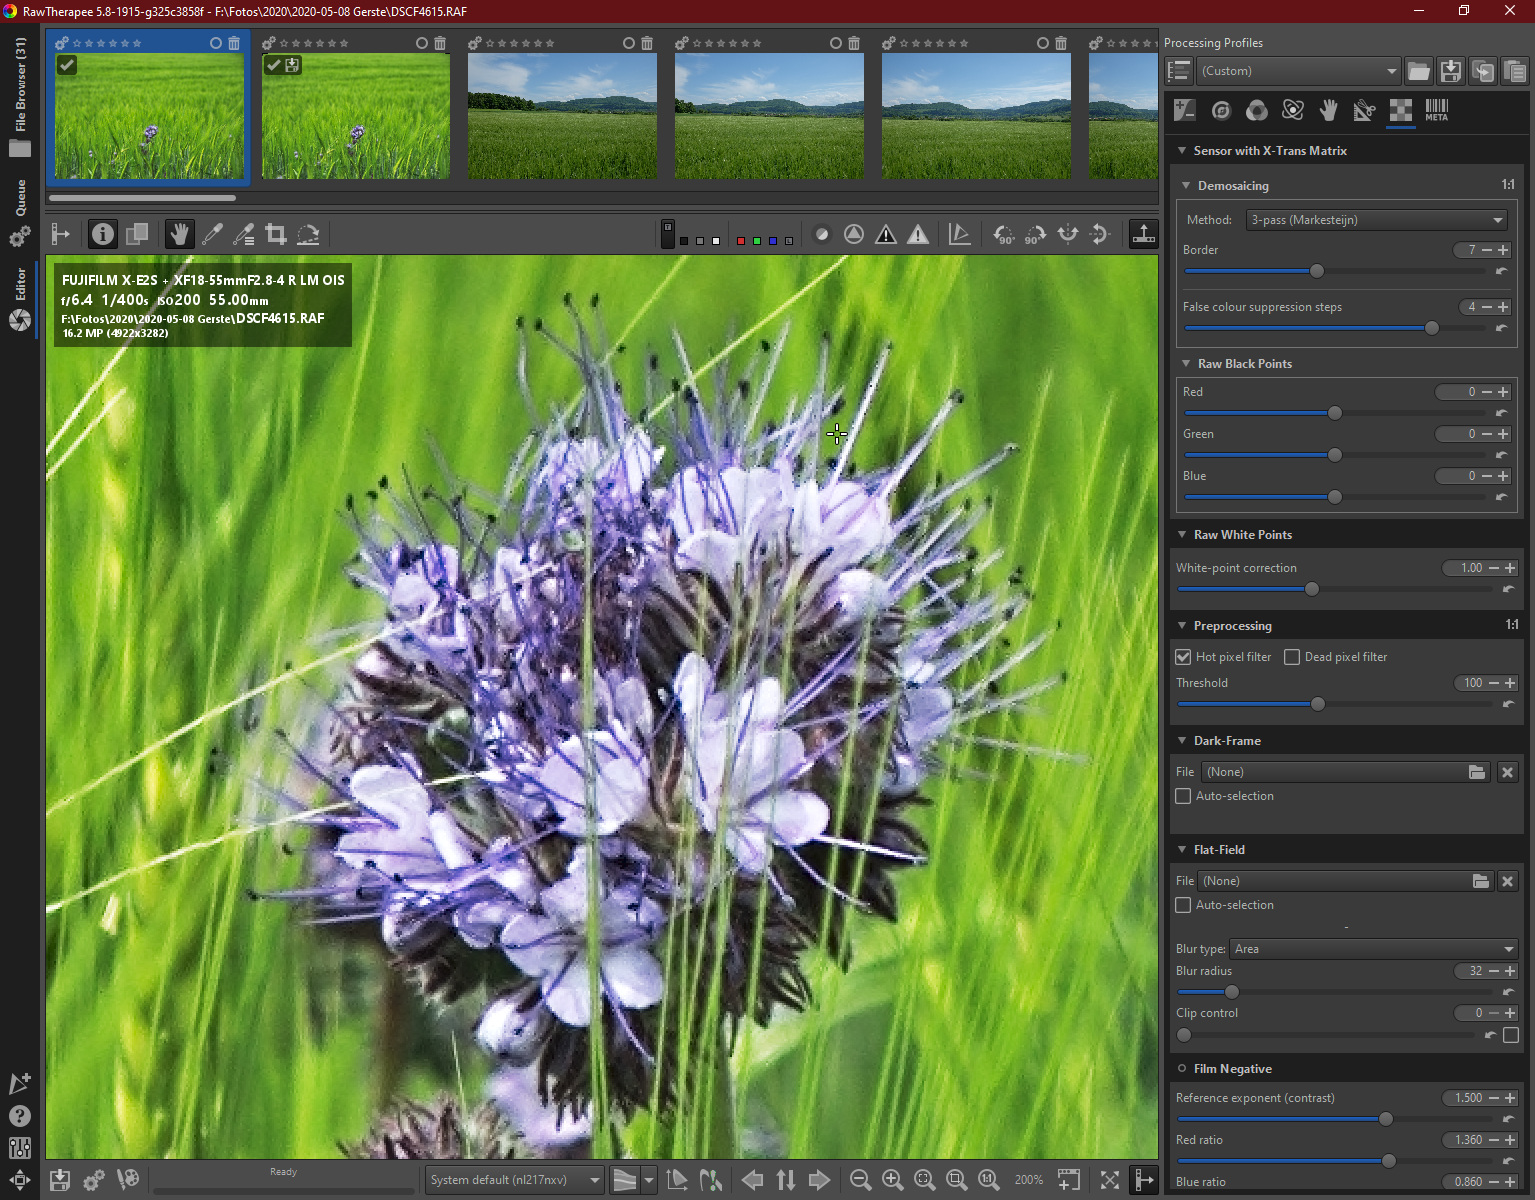Select the white balance picker tool
Viewport: 1535px width, 1200px height.
click(212, 234)
